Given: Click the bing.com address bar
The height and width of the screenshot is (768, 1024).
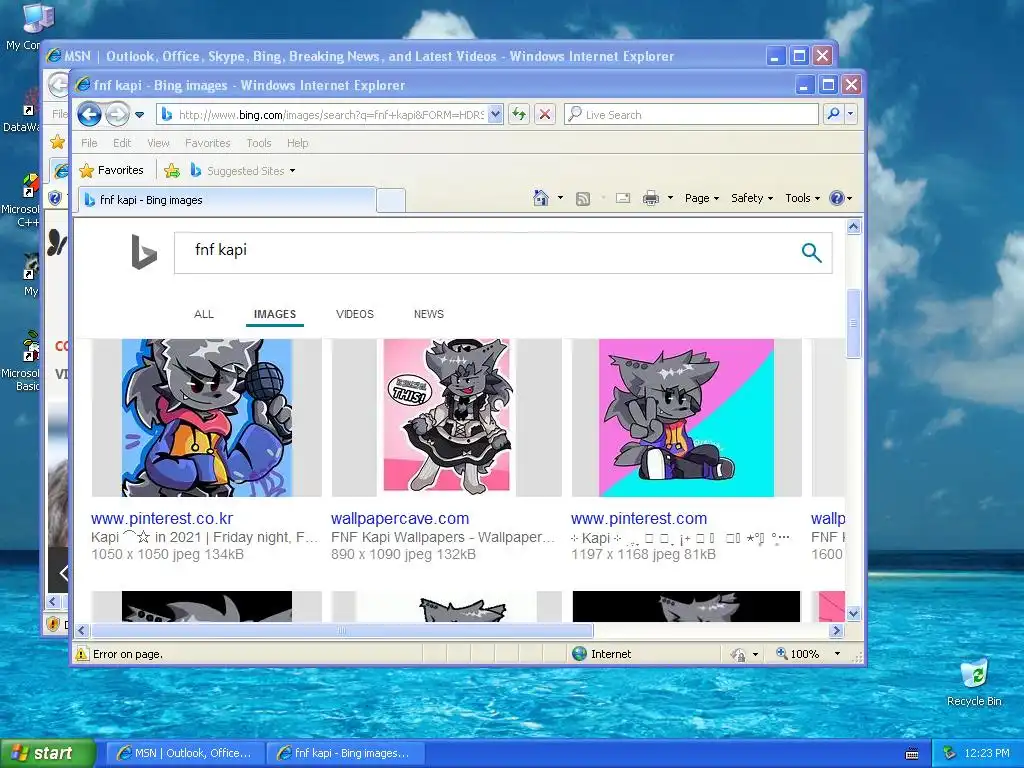Looking at the screenshot, I should coord(321,115).
